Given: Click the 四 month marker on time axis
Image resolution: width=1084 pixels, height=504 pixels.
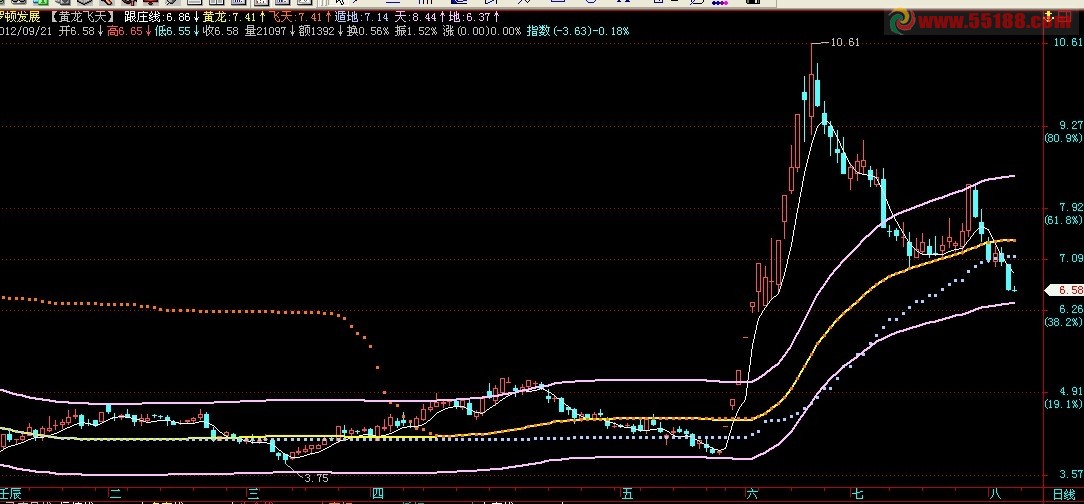Looking at the screenshot, I should click(x=377, y=494).
